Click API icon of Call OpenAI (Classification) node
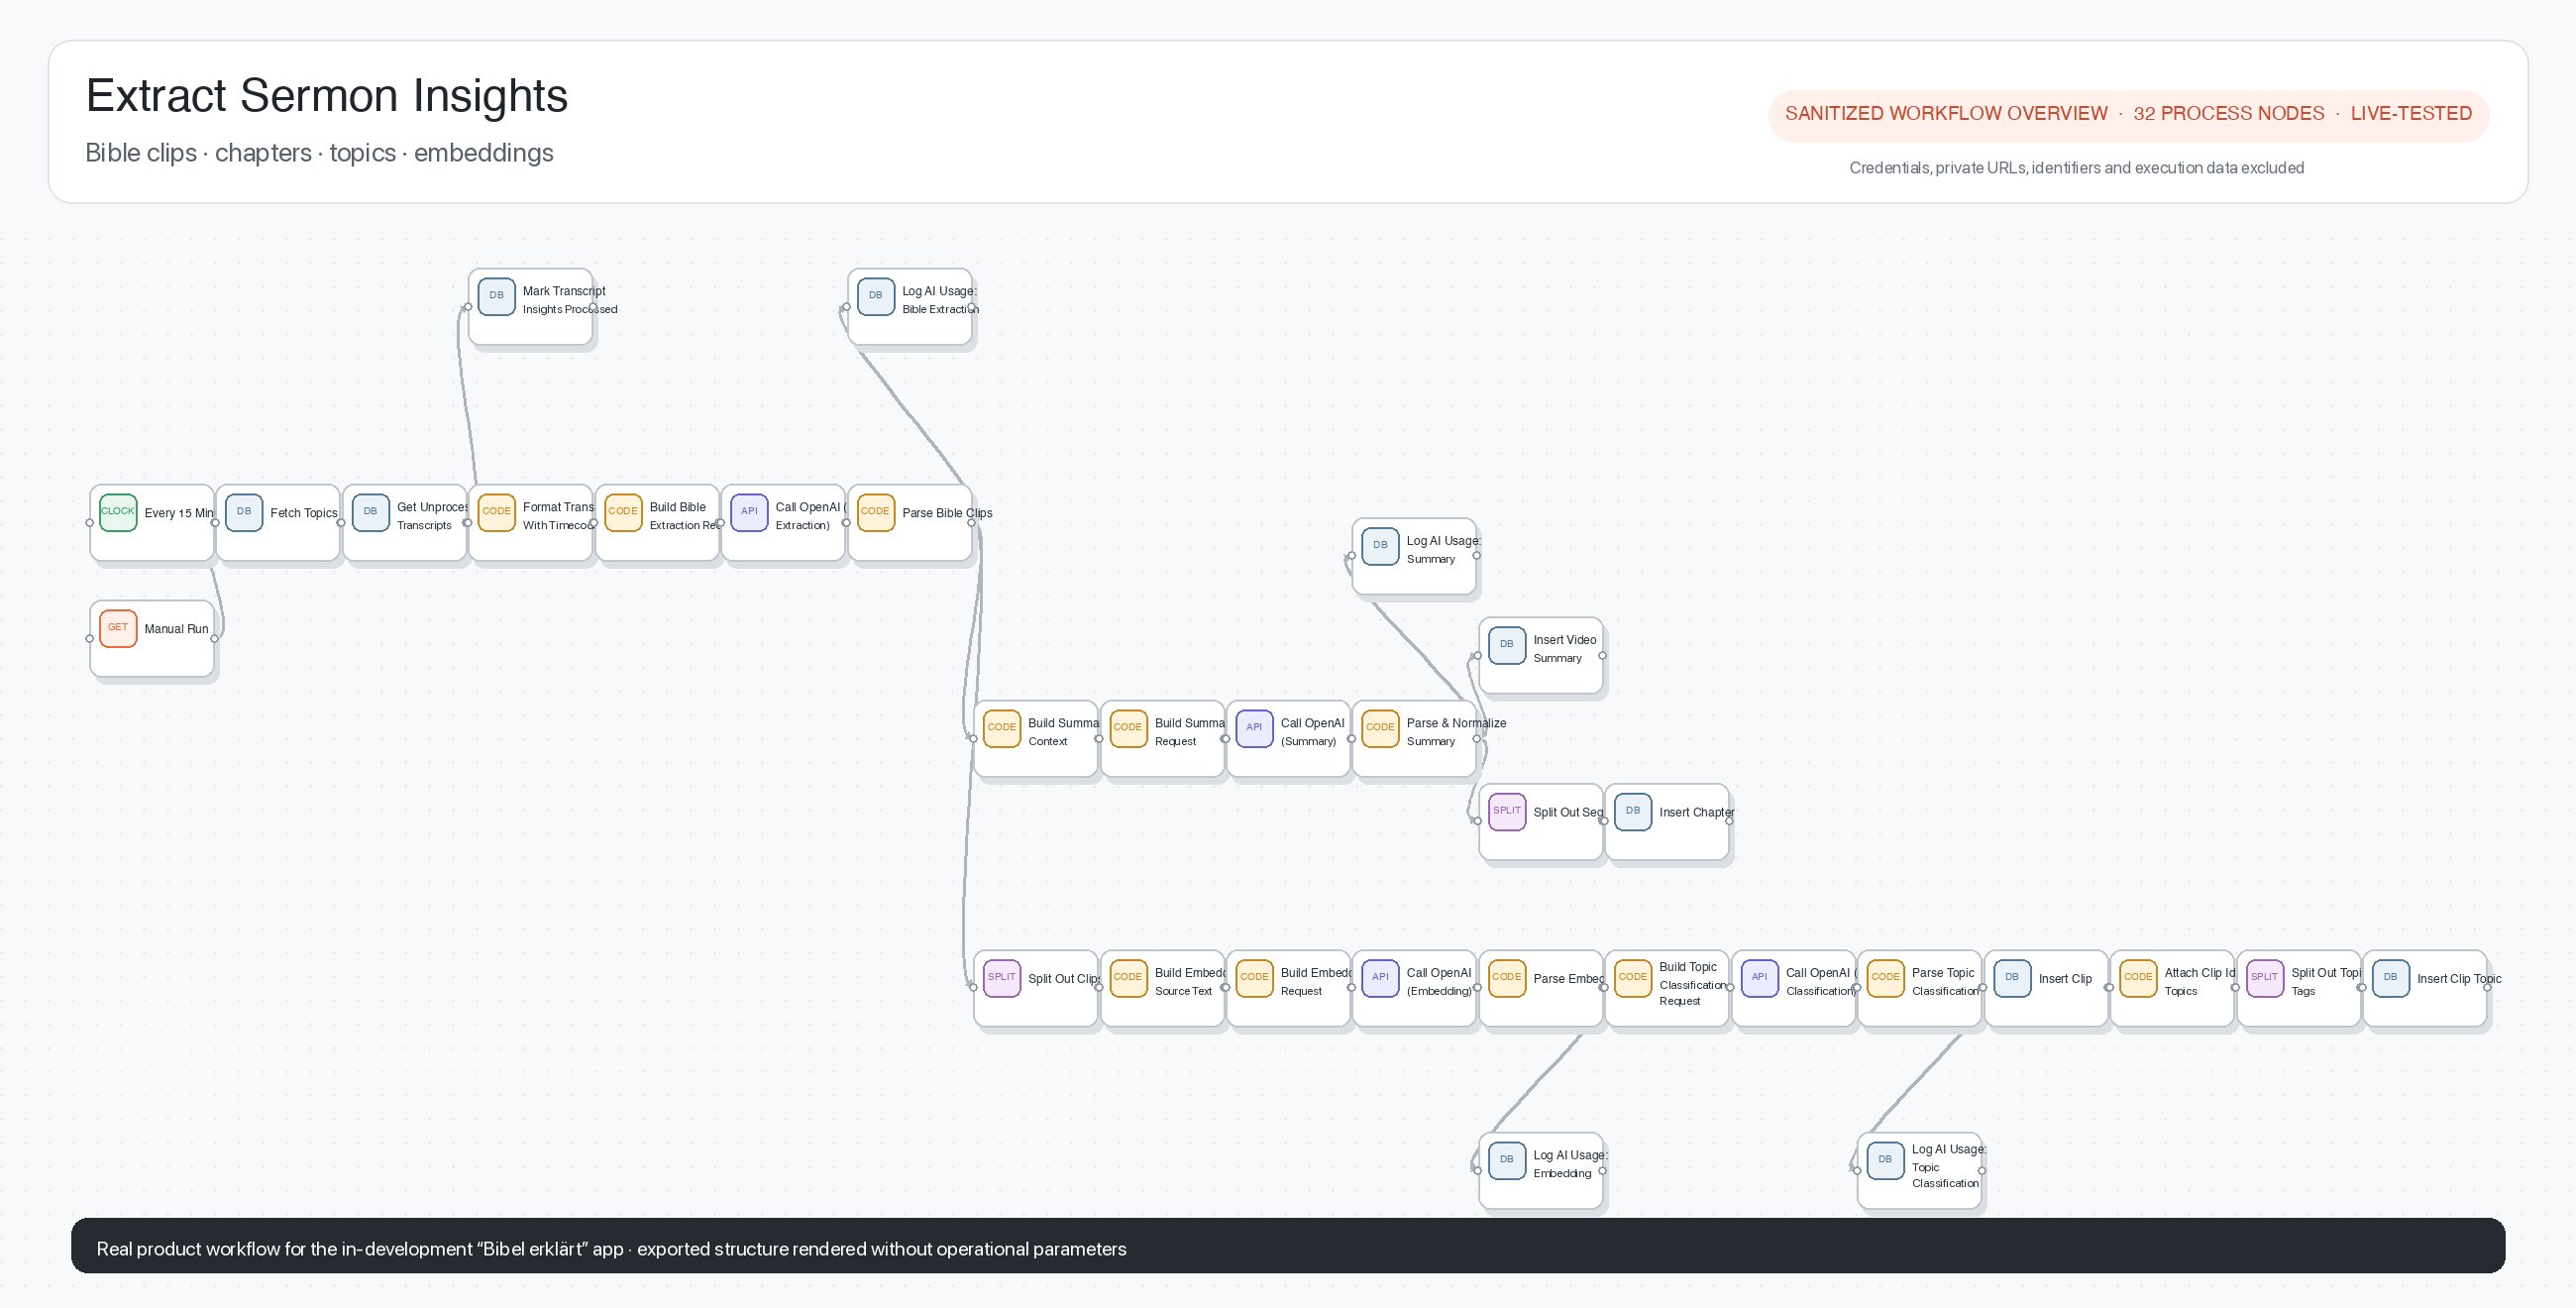 (x=1759, y=978)
